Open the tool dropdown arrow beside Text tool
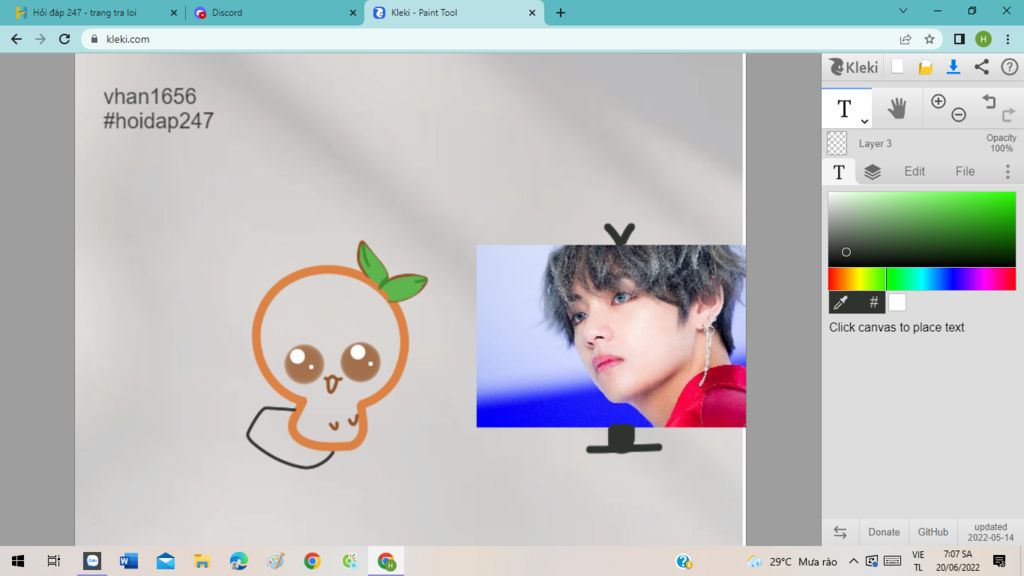Image resolution: width=1024 pixels, height=576 pixels. (x=864, y=121)
